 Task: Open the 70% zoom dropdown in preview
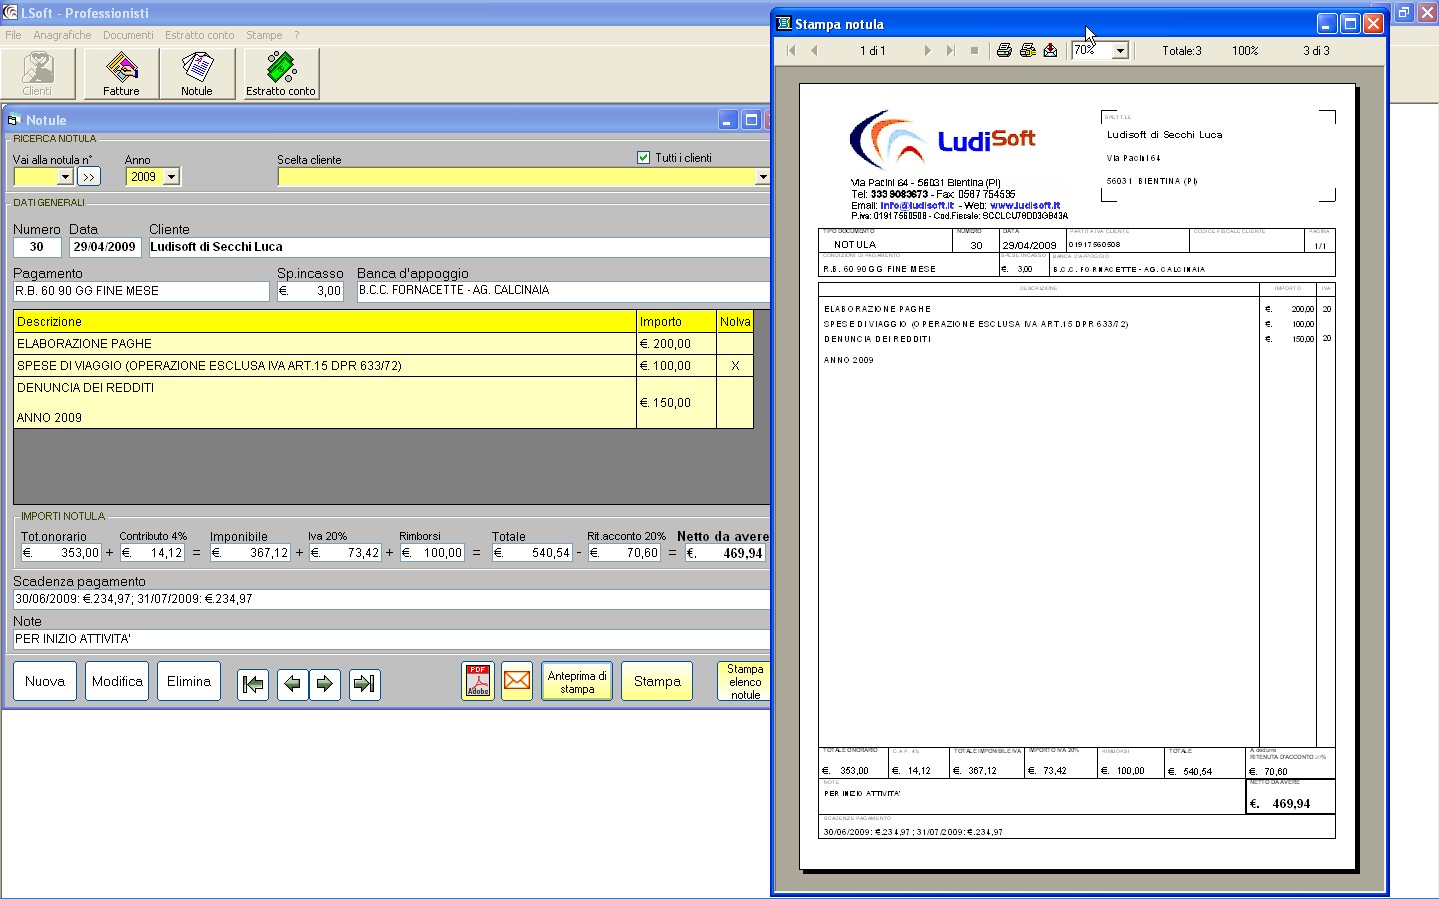(x=1120, y=51)
